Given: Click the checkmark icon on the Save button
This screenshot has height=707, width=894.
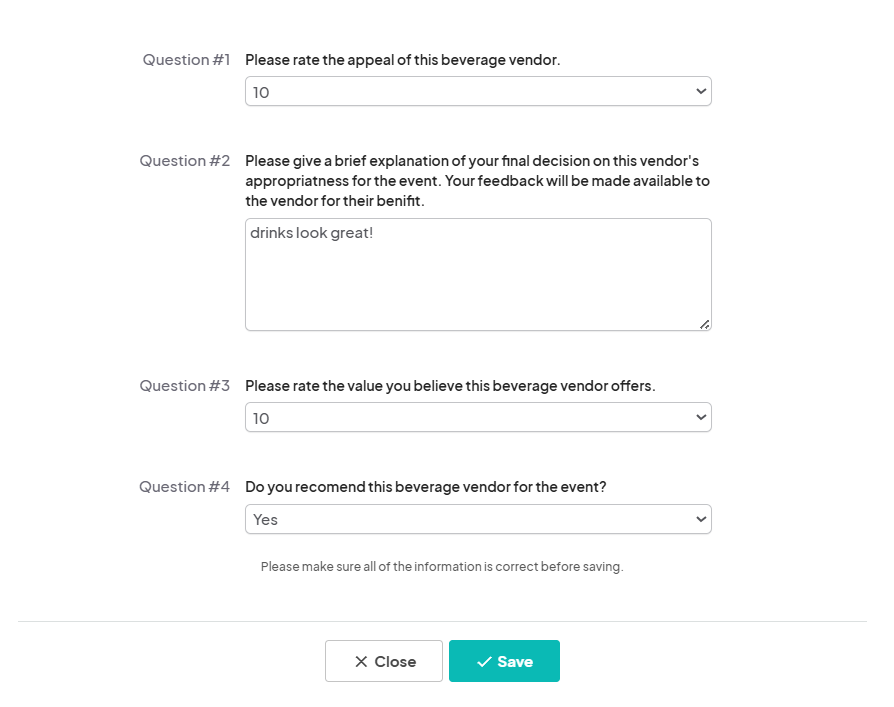Looking at the screenshot, I should tap(485, 661).
